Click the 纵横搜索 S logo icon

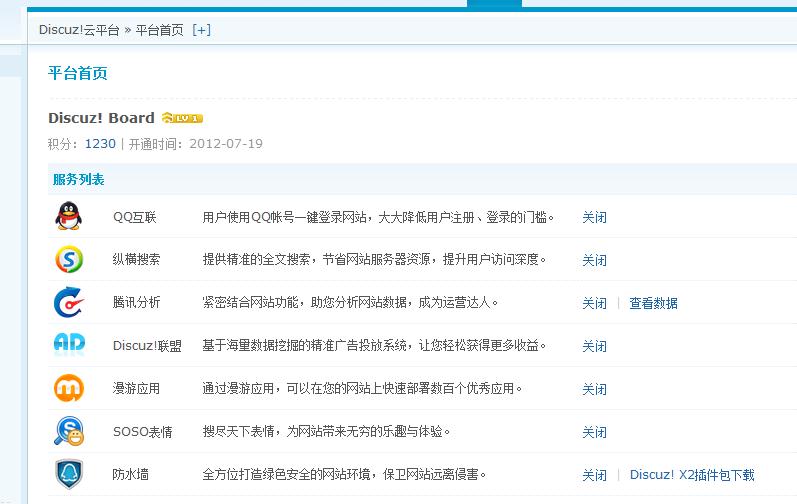tap(69, 259)
